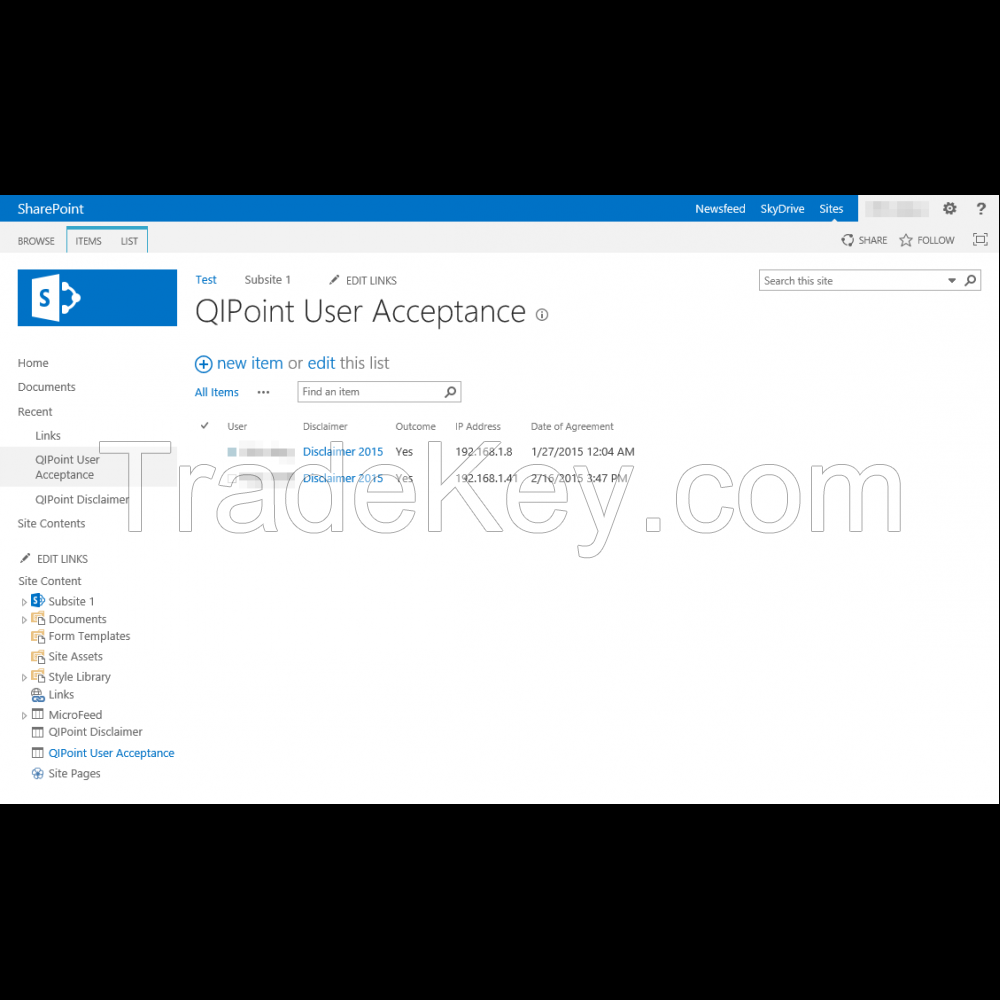The width and height of the screenshot is (1000, 1000).
Task: Open Home in quick launch
Action: [x=33, y=363]
